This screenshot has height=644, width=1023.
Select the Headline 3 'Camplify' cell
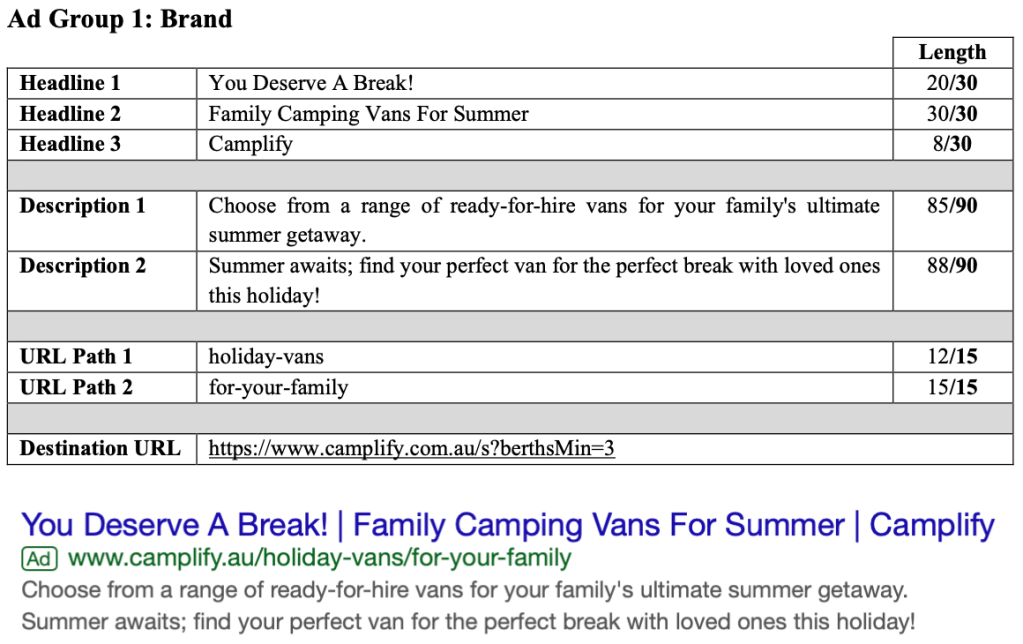pyautogui.click(x=251, y=144)
